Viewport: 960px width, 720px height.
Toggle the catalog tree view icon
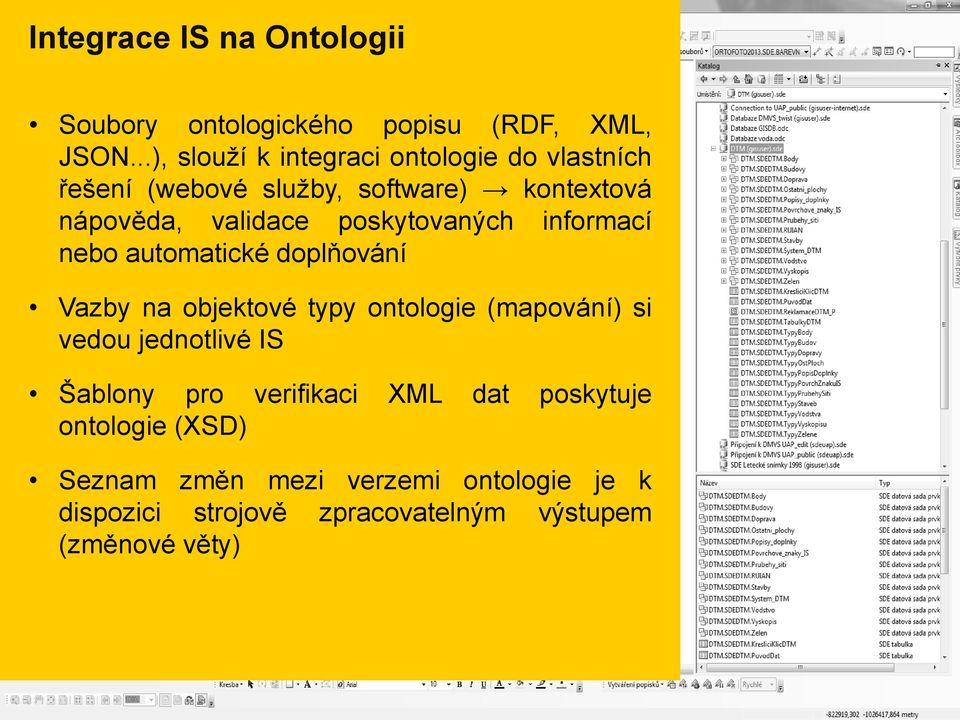click(821, 80)
